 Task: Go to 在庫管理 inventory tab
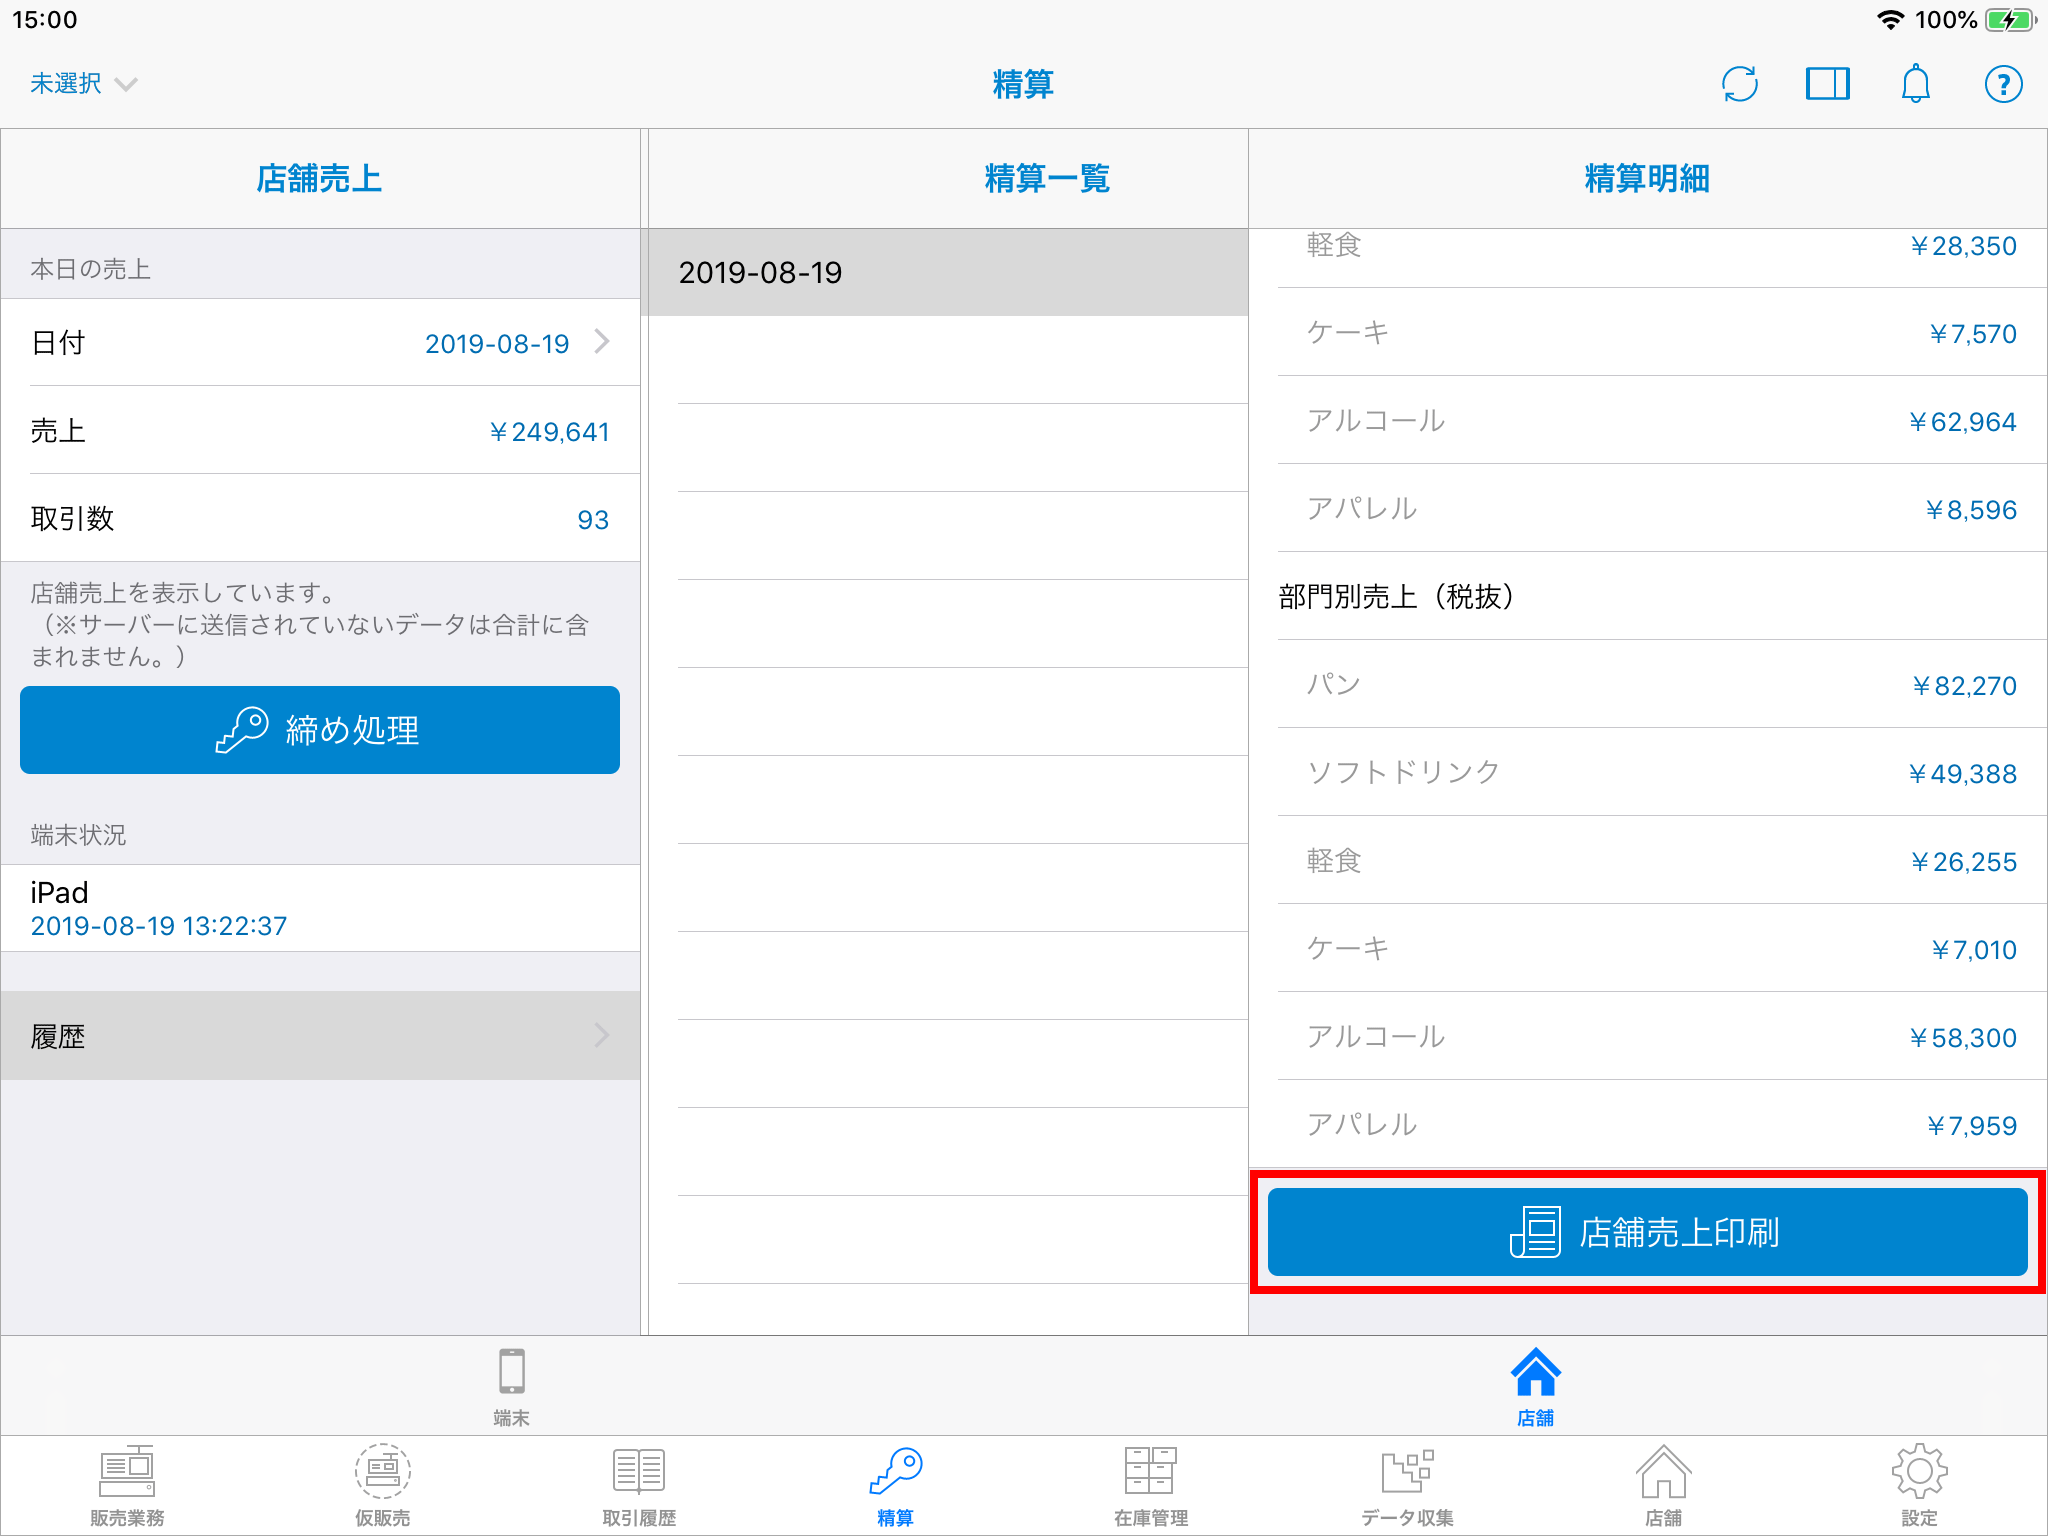click(1151, 1485)
